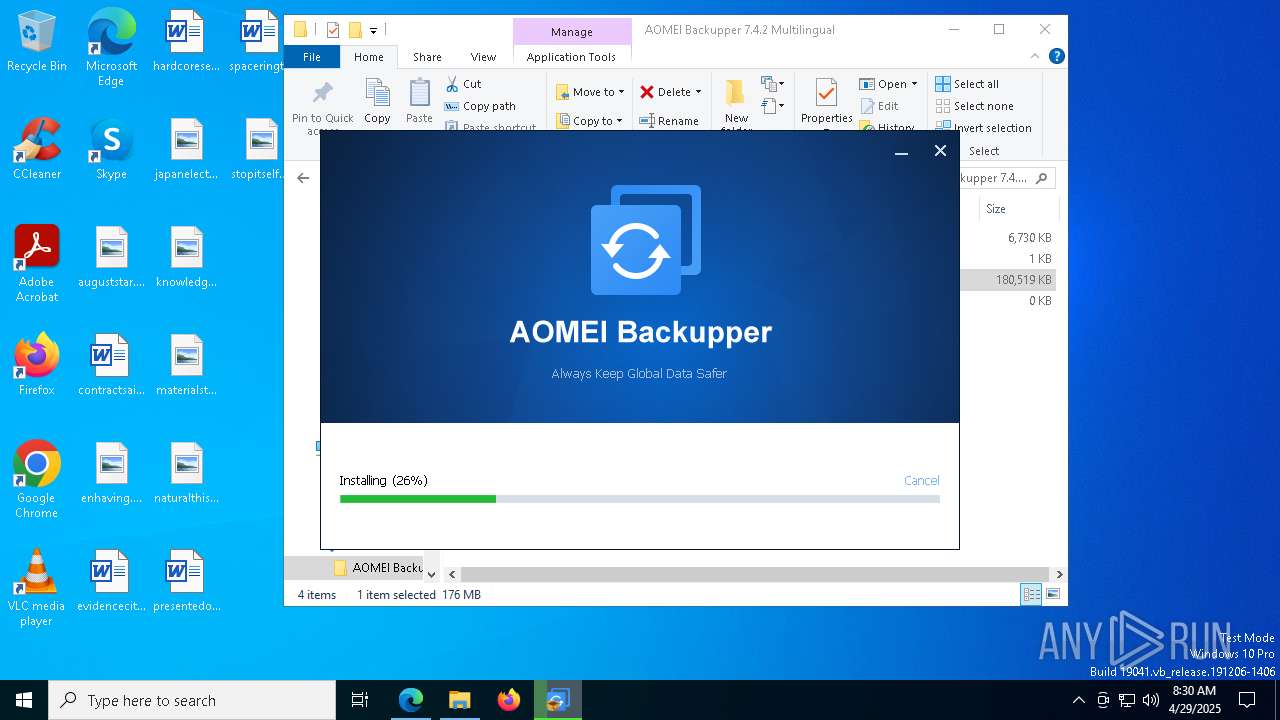This screenshot has width=1280, height=720.
Task: Minimize the AOMEI installer window
Action: (x=901, y=151)
